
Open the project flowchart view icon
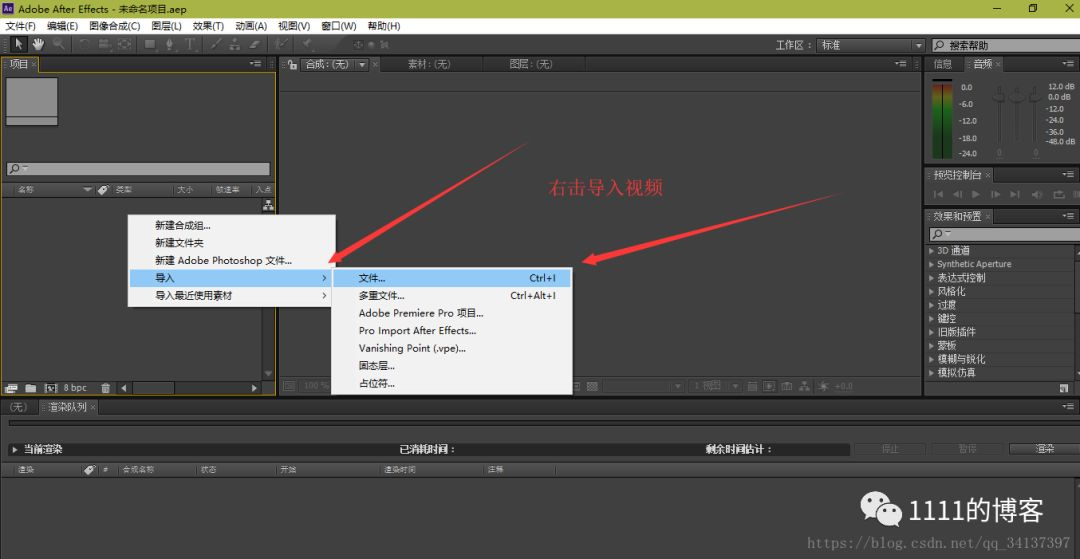[268, 204]
